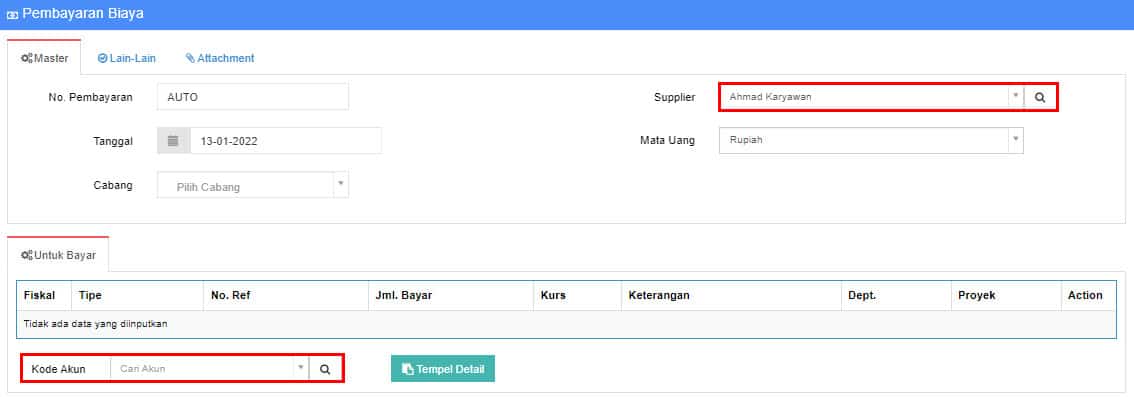Click the Dept. column header
Screen dimensions: 1134x397
click(896, 296)
